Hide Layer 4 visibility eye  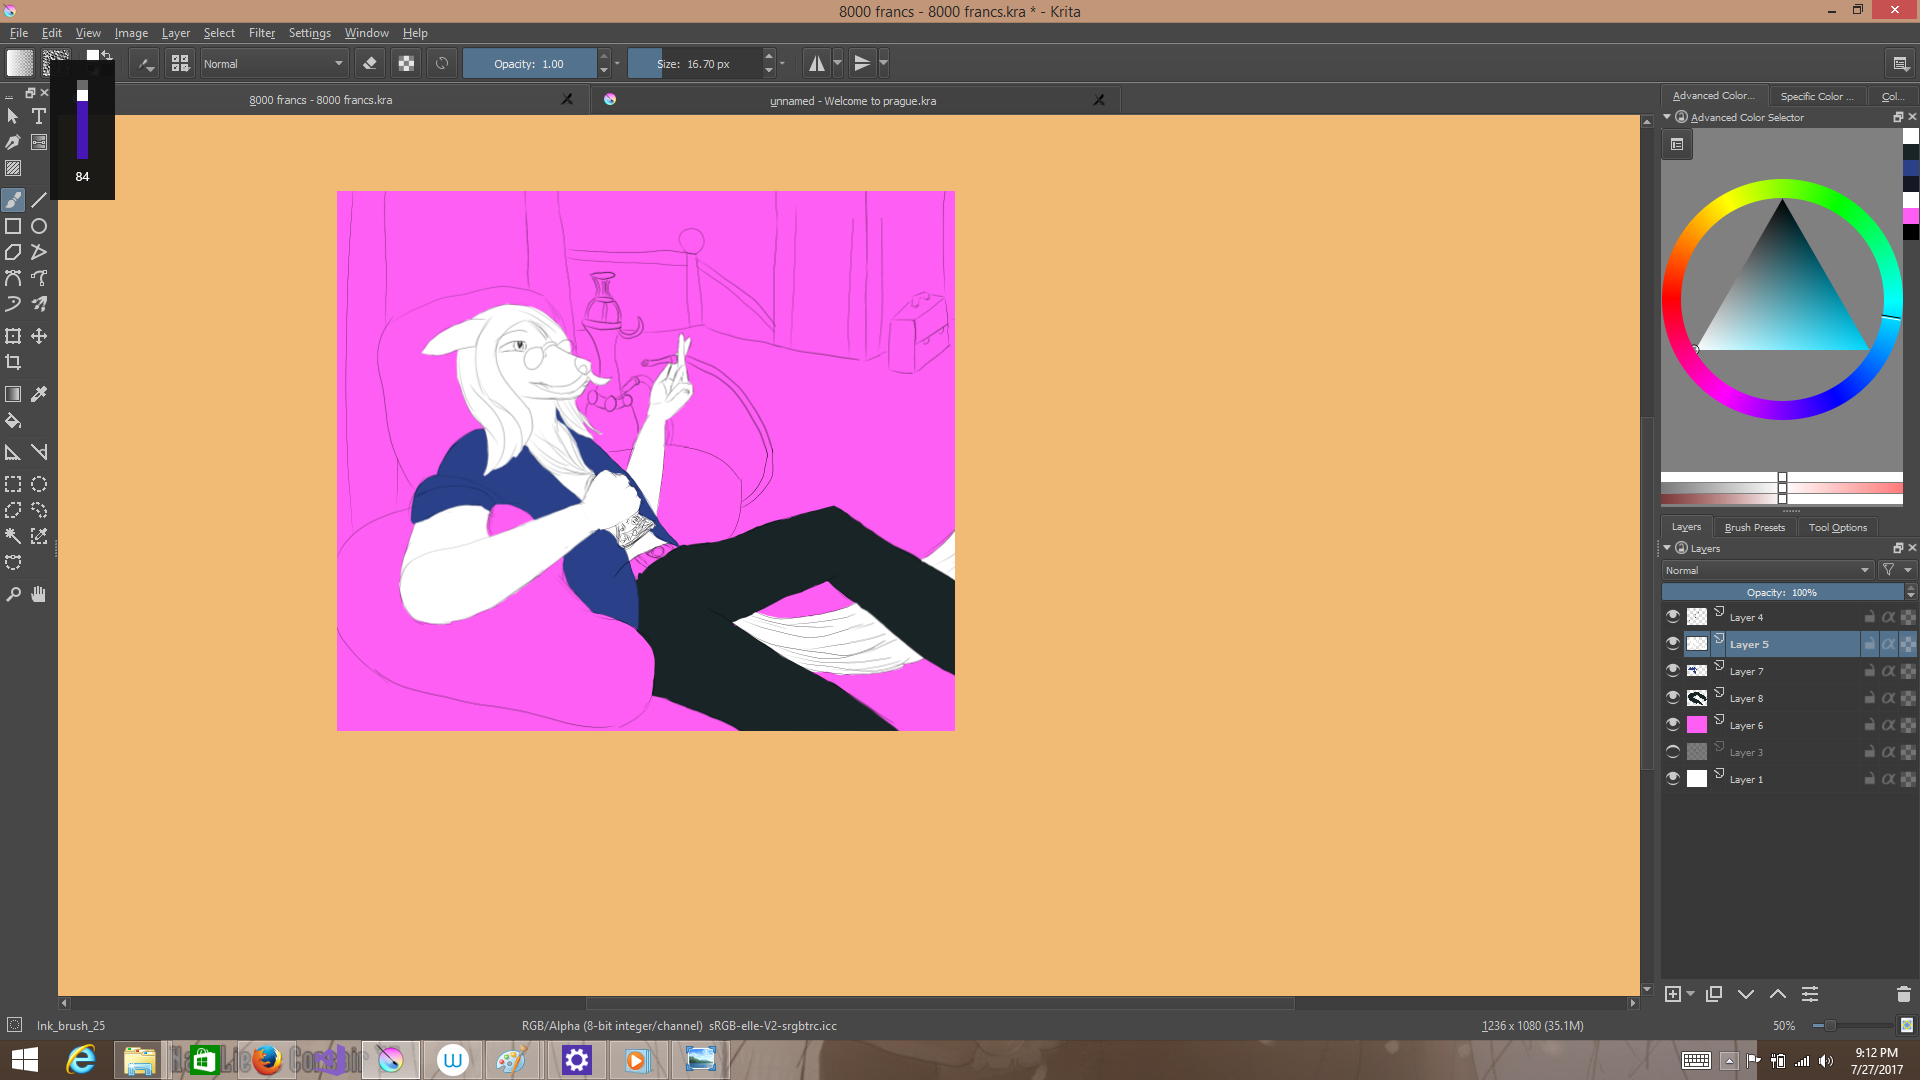tap(1672, 617)
